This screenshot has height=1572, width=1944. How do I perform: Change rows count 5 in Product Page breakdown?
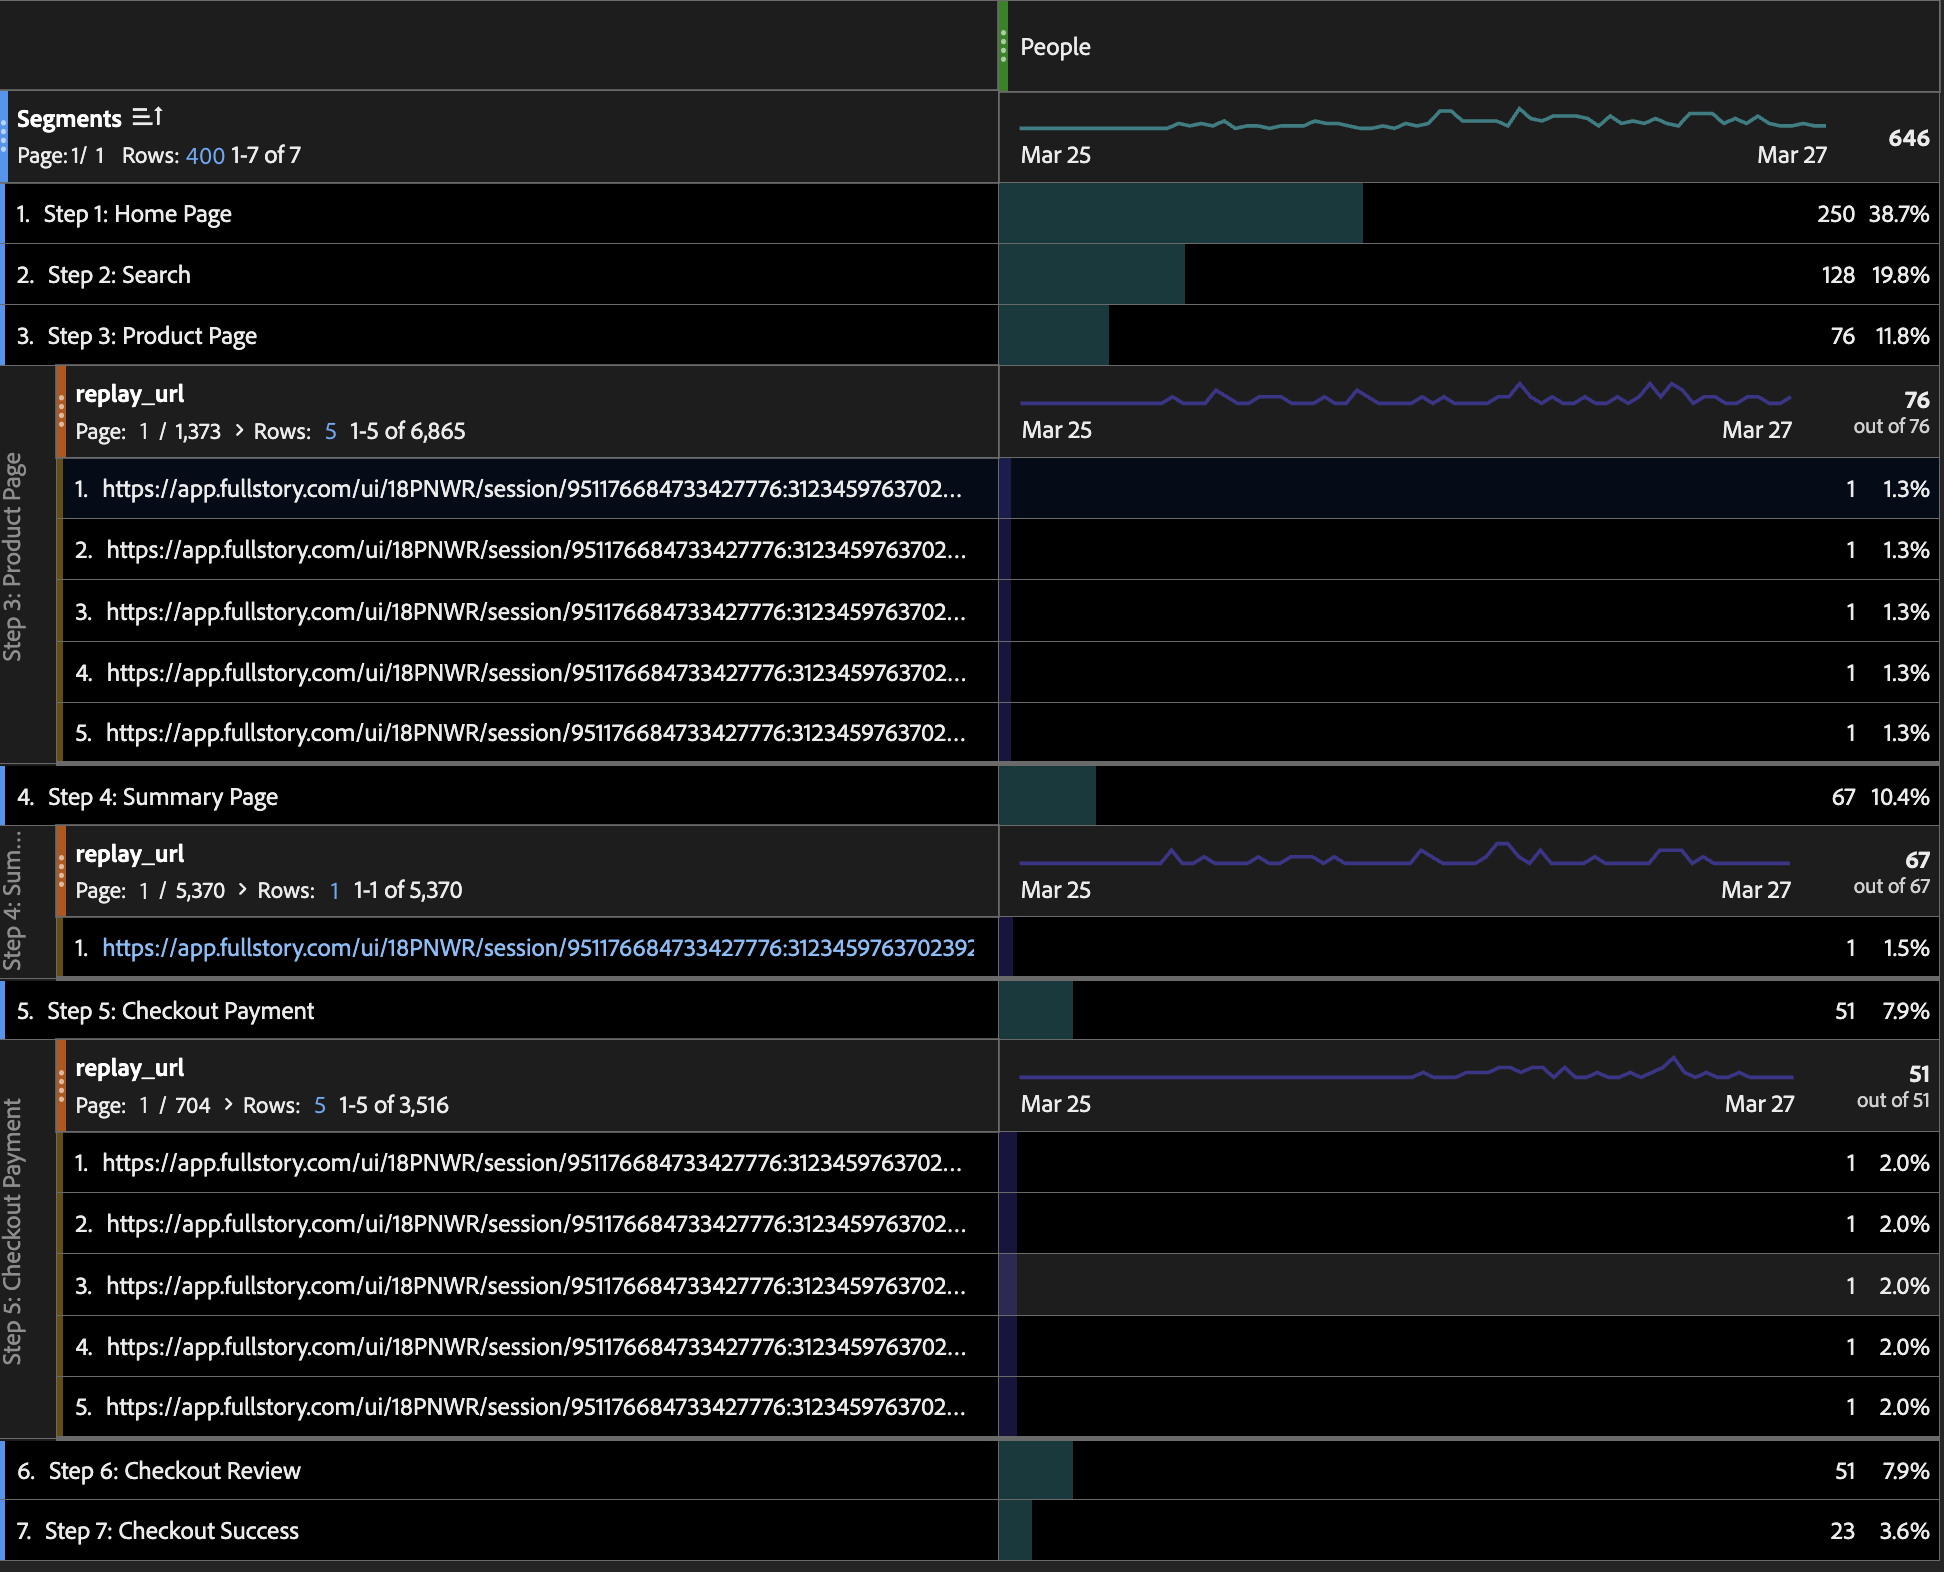click(330, 431)
